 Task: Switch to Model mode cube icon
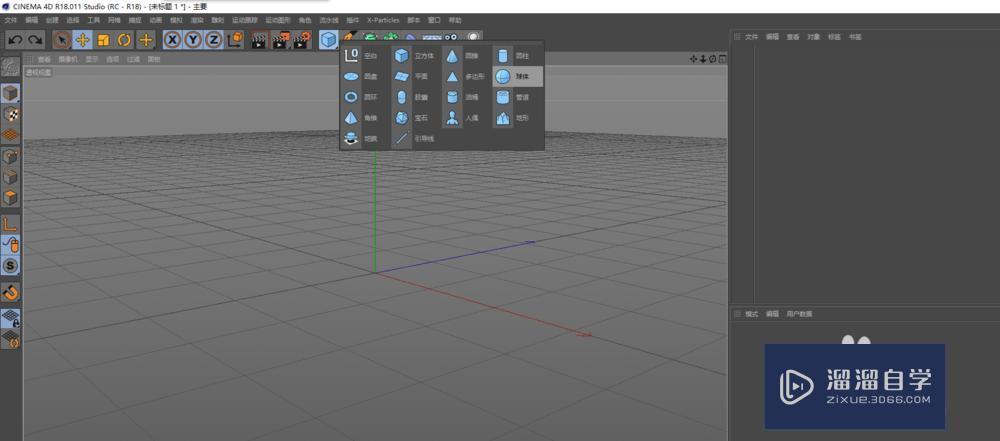10,94
